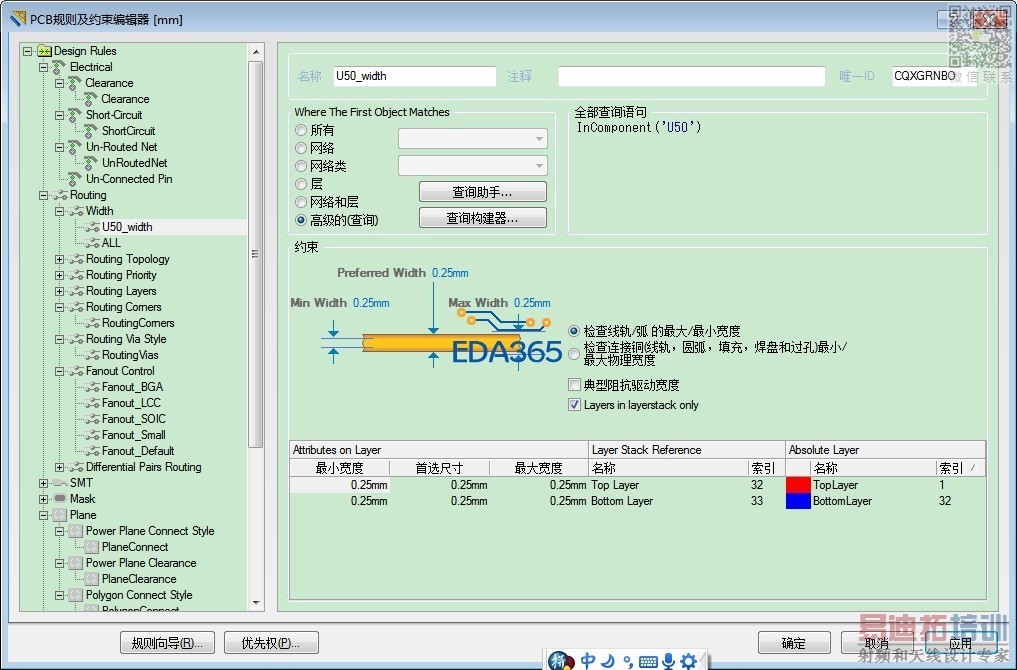Click the Fanout_BGA rule icon
Image resolution: width=1017 pixels, height=670 pixels.
[x=93, y=387]
